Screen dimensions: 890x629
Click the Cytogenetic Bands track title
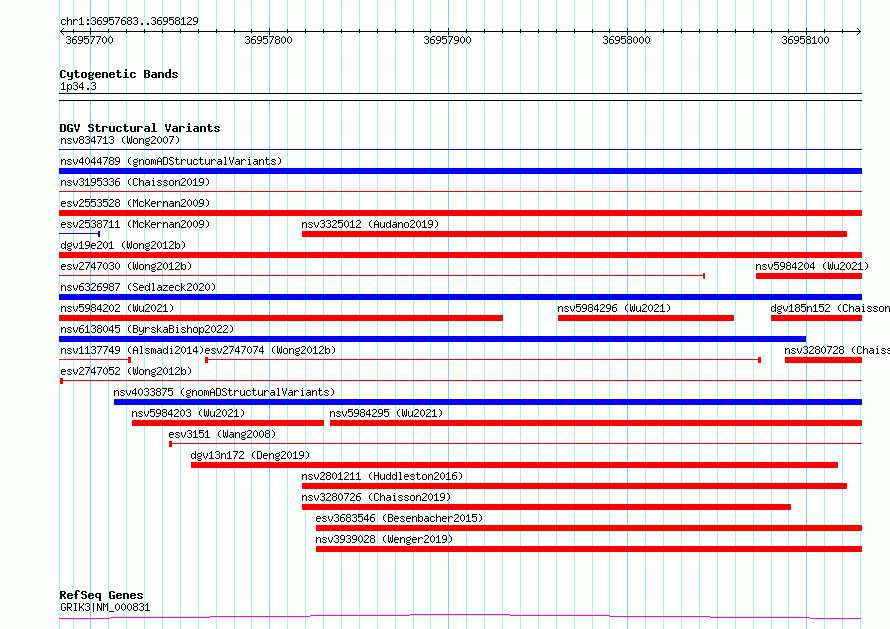coord(119,74)
